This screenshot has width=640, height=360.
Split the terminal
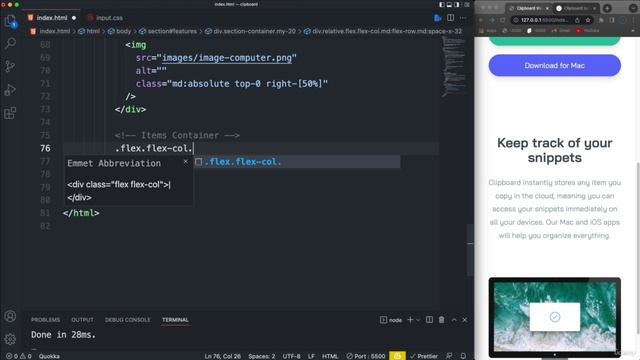(429, 320)
